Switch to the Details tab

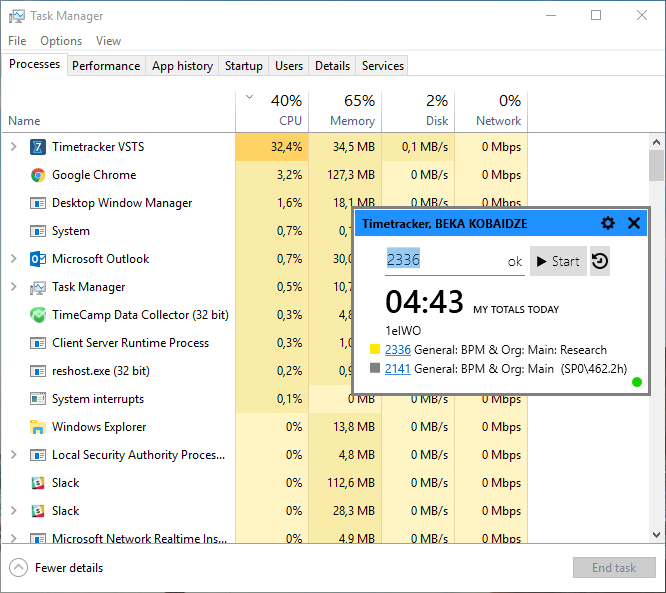pos(333,66)
